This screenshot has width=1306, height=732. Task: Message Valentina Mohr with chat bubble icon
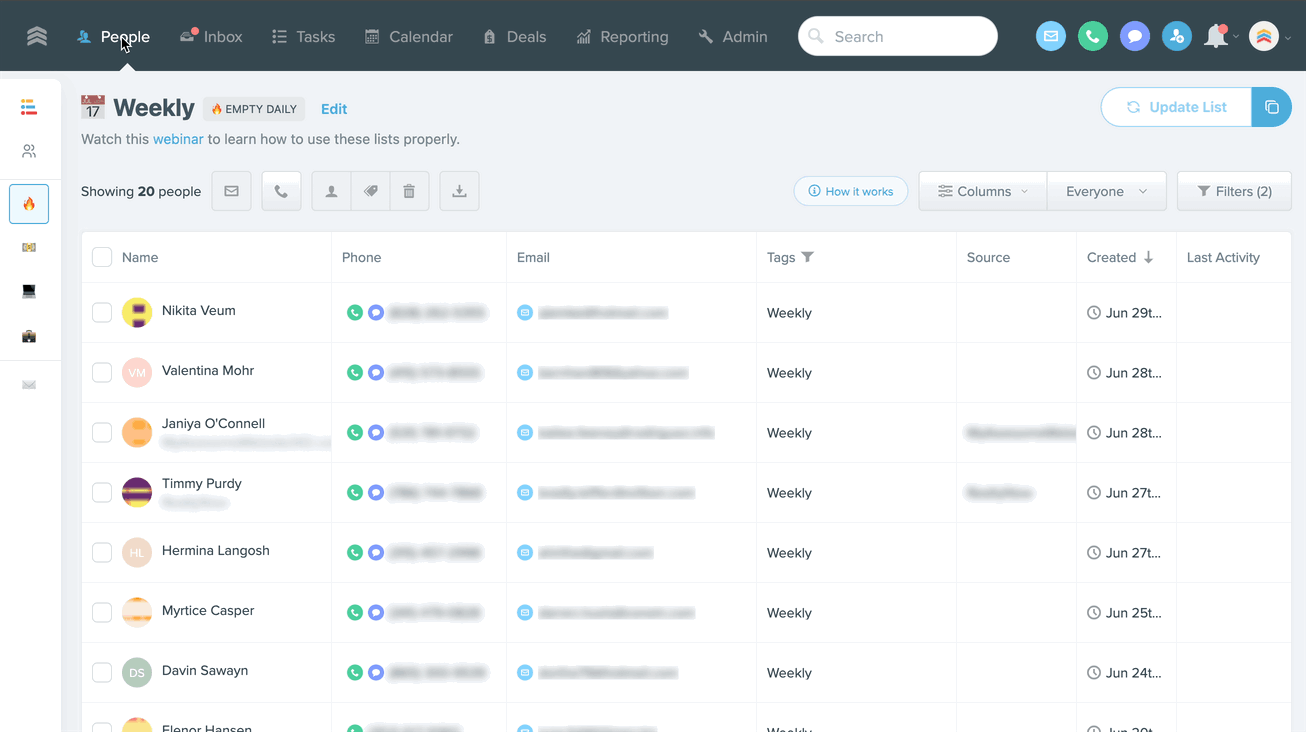[x=375, y=373]
